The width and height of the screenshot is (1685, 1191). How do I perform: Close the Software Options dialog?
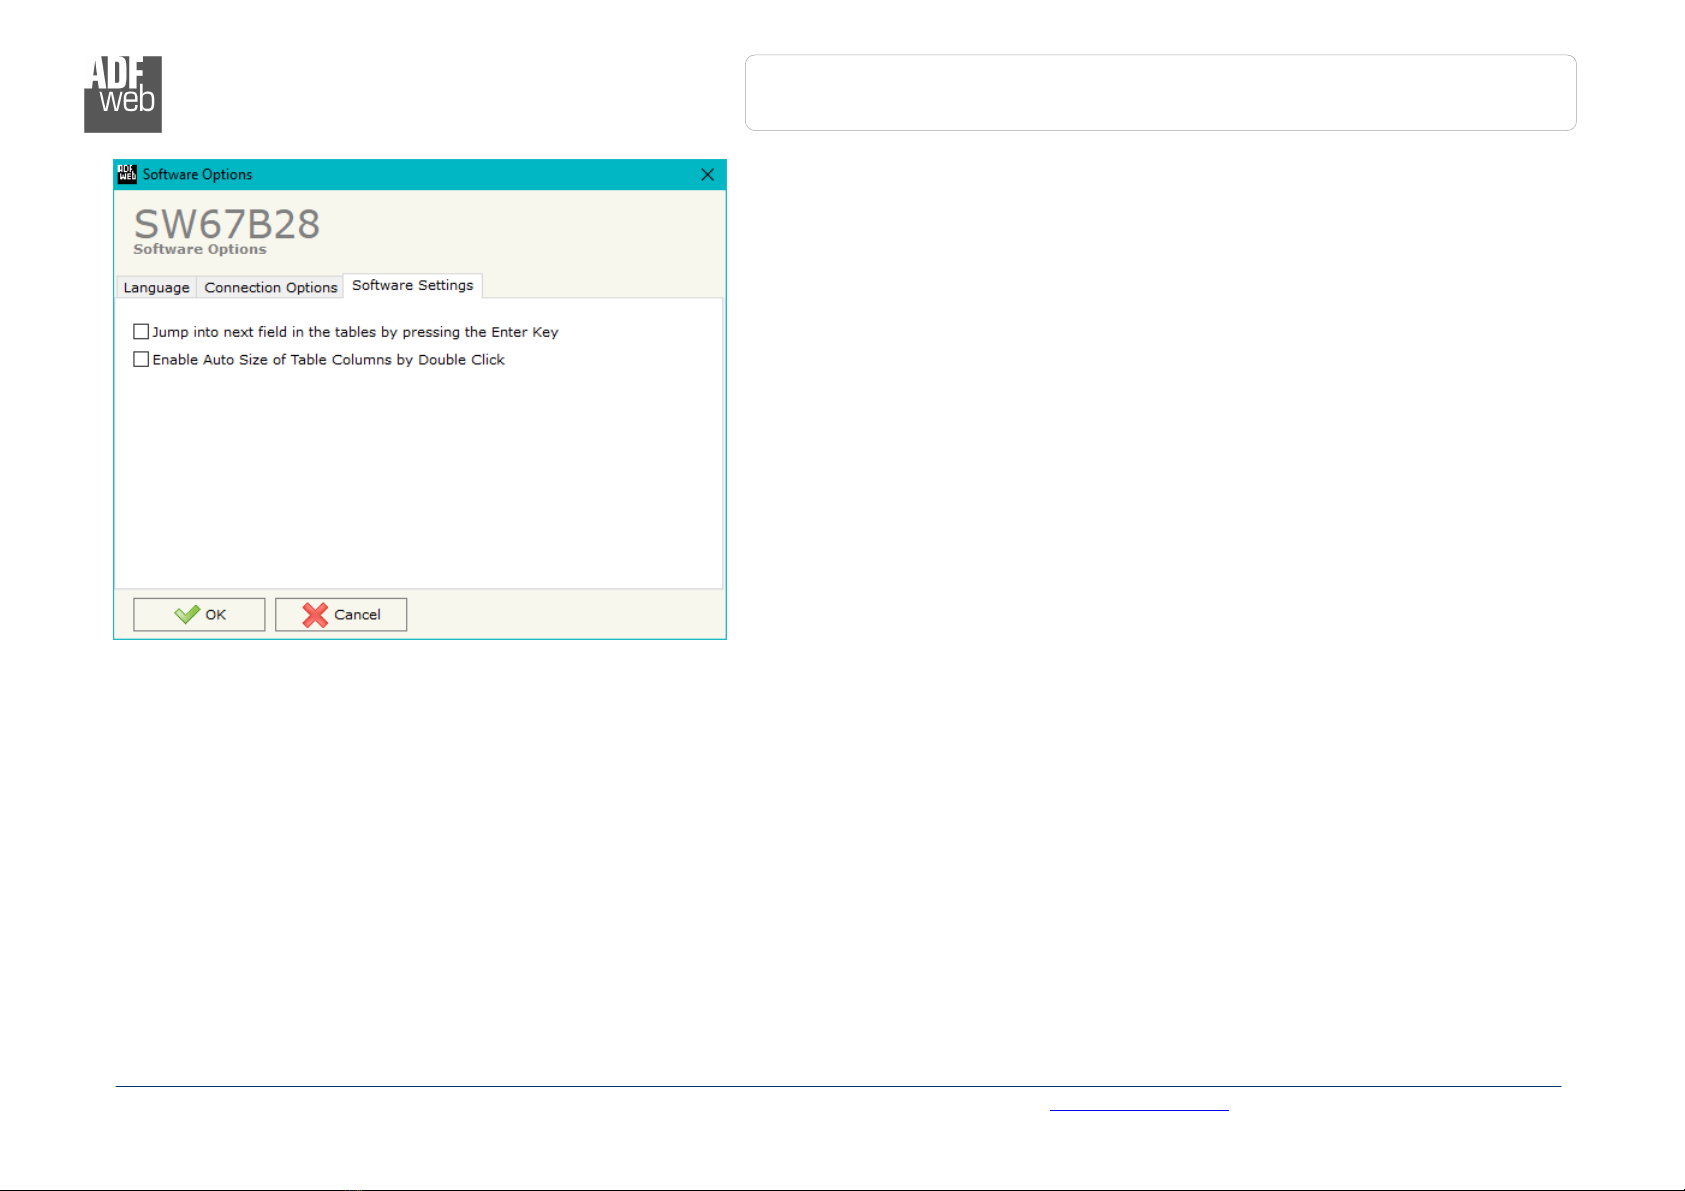click(x=707, y=175)
